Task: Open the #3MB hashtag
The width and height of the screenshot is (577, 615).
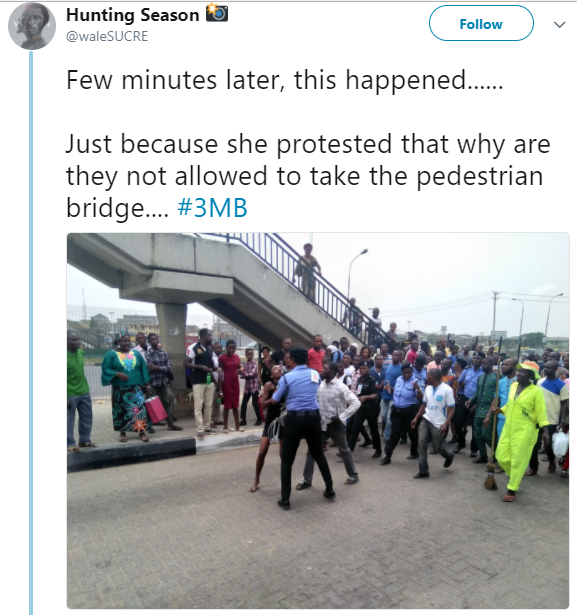Action: click(212, 207)
